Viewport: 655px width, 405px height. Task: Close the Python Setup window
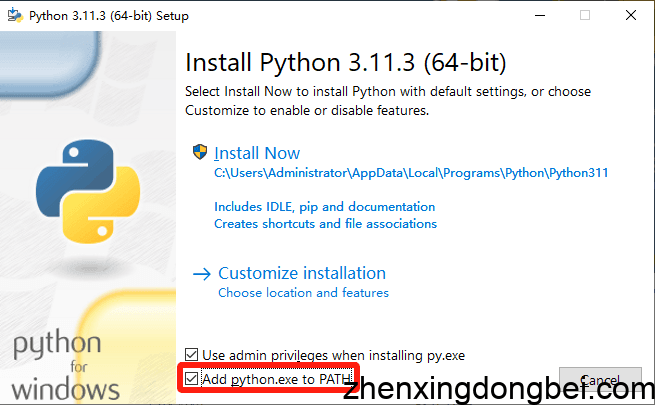click(631, 16)
